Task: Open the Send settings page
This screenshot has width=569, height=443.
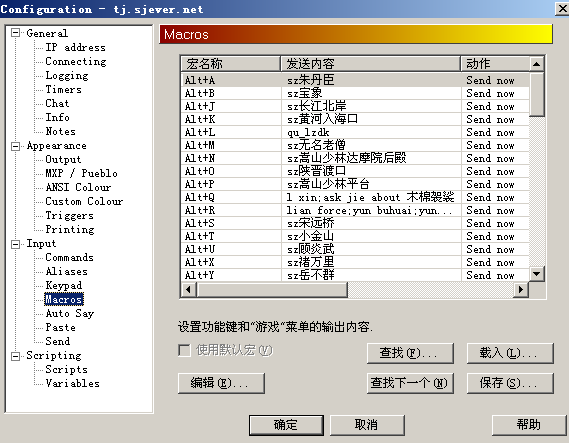Action: (x=57, y=341)
